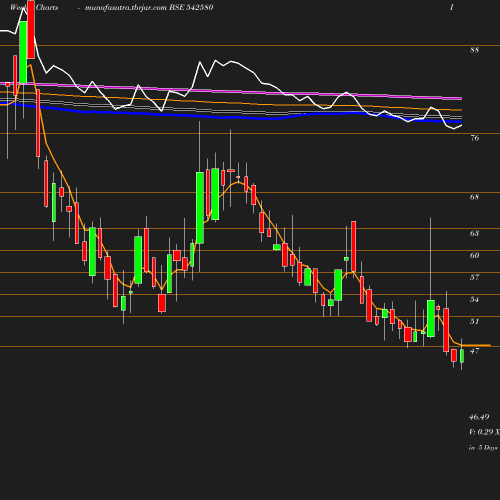500x500 pixels.
Task: Click the 68 price axis label
Action: point(474,197)
